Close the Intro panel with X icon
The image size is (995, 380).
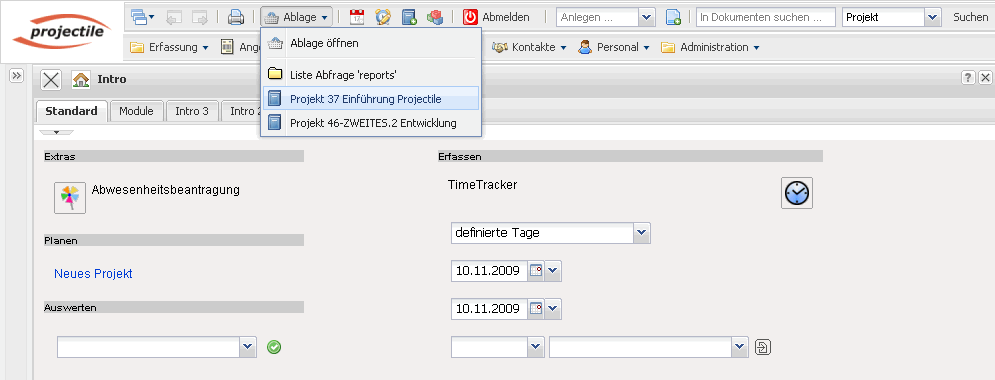[x=51, y=79]
